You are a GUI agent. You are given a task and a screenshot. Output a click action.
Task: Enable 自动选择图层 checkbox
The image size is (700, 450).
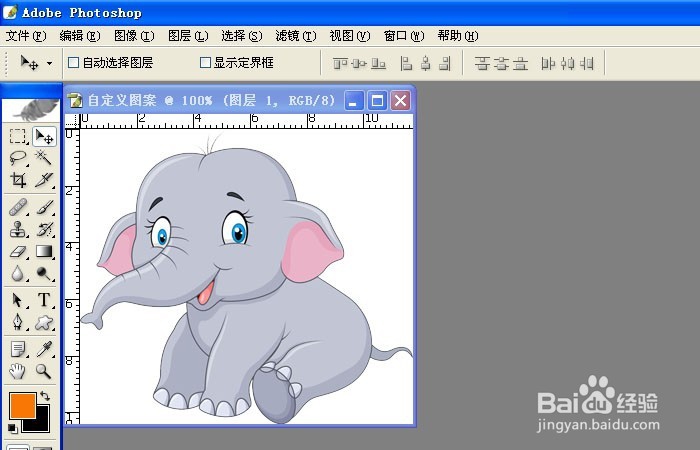(73, 62)
